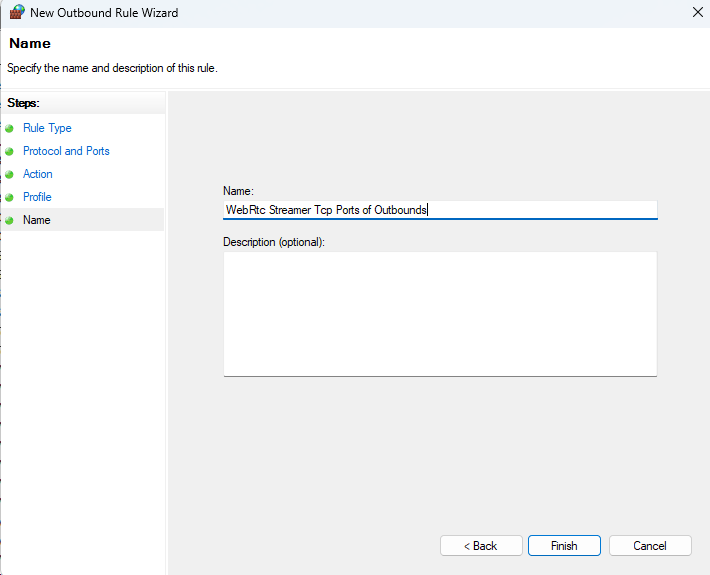Close the New Outbound Rule Wizard window

coord(697,13)
